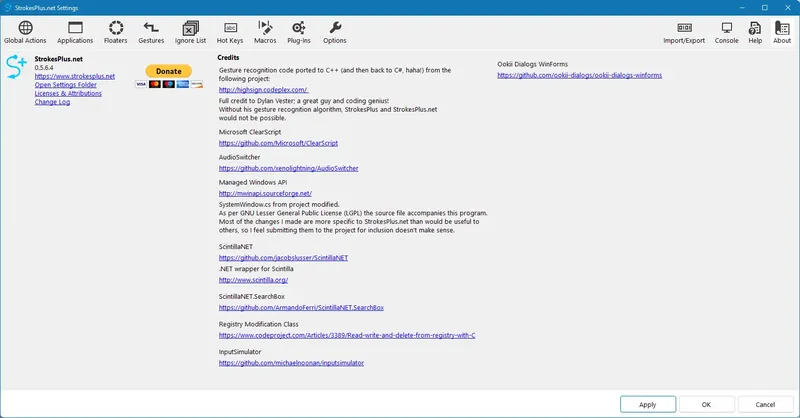The width and height of the screenshot is (800, 418).
Task: Click the Apply button
Action: 648,404
